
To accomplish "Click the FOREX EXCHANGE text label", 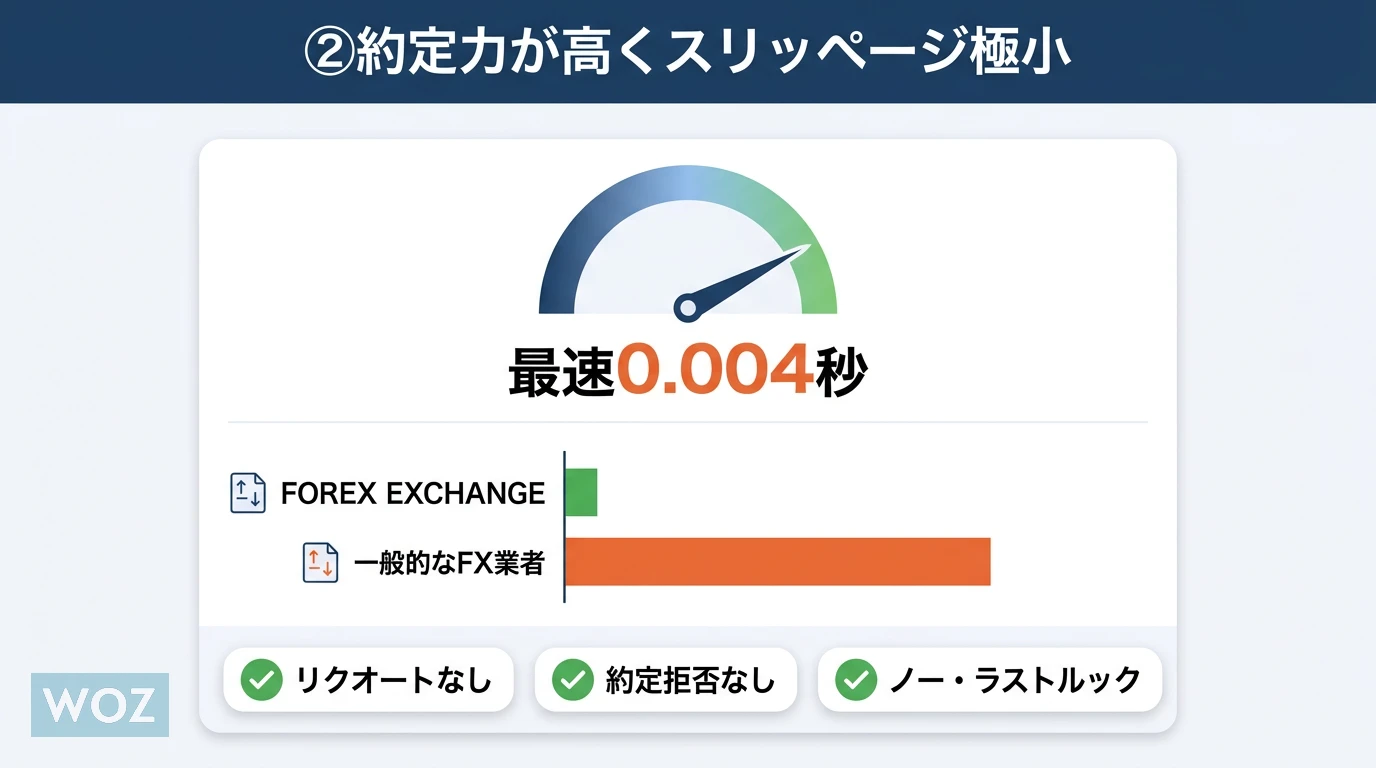I will click(413, 493).
